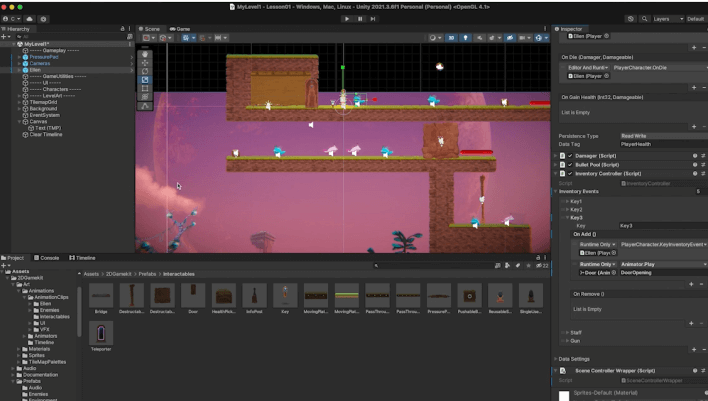Expand Damager script component
Image resolution: width=708 pixels, height=401 pixels.
tap(556, 156)
